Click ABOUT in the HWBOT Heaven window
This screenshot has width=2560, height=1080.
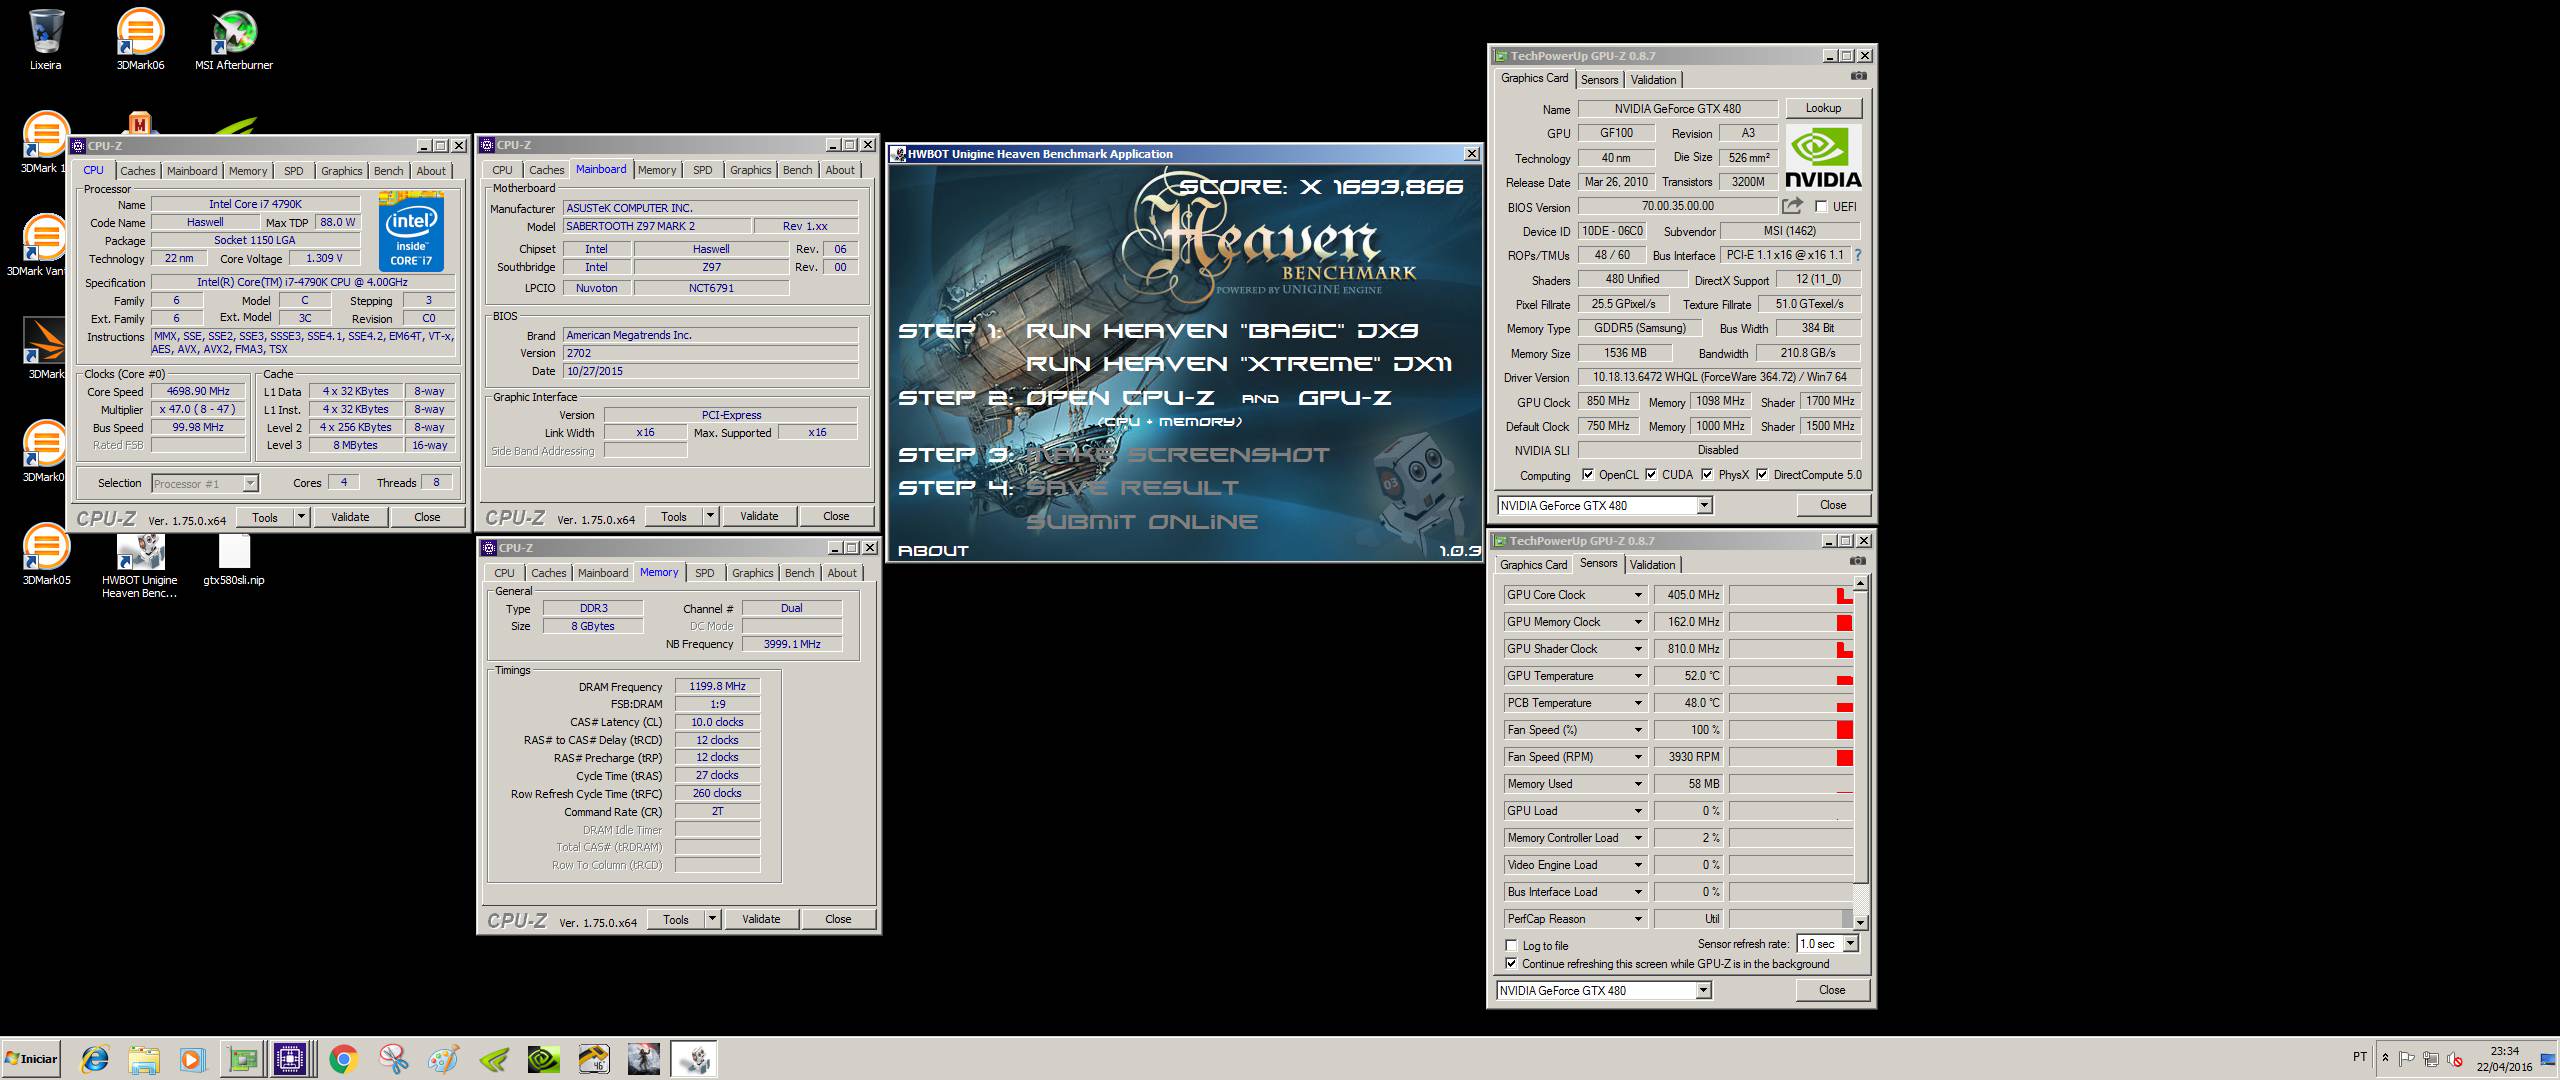tap(933, 550)
